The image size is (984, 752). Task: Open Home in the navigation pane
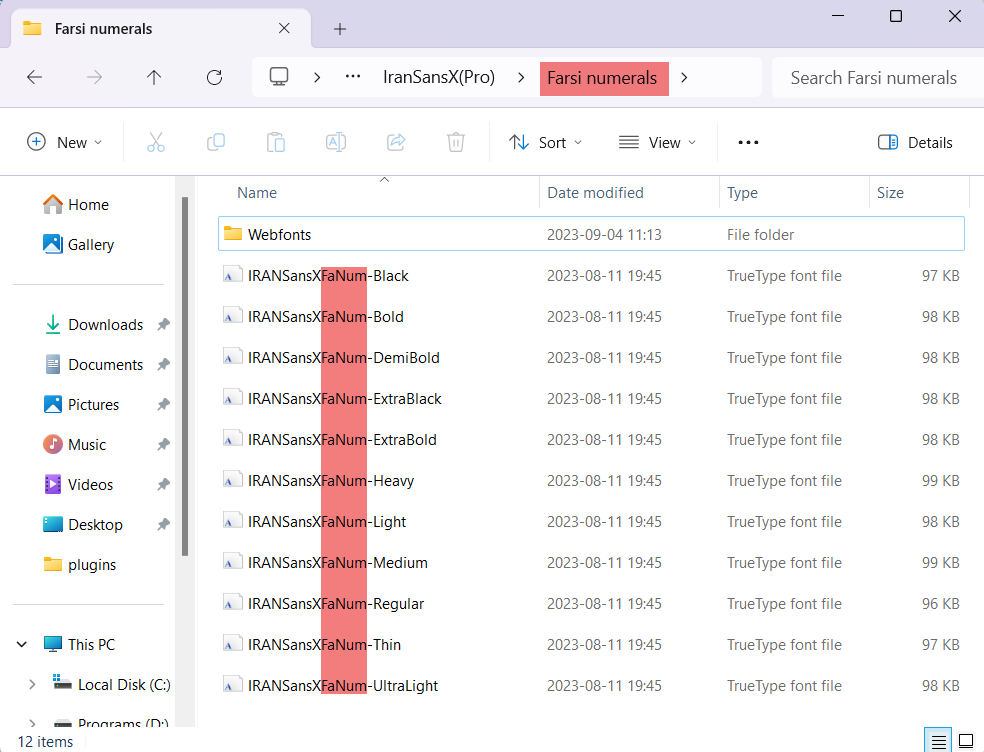[76, 205]
